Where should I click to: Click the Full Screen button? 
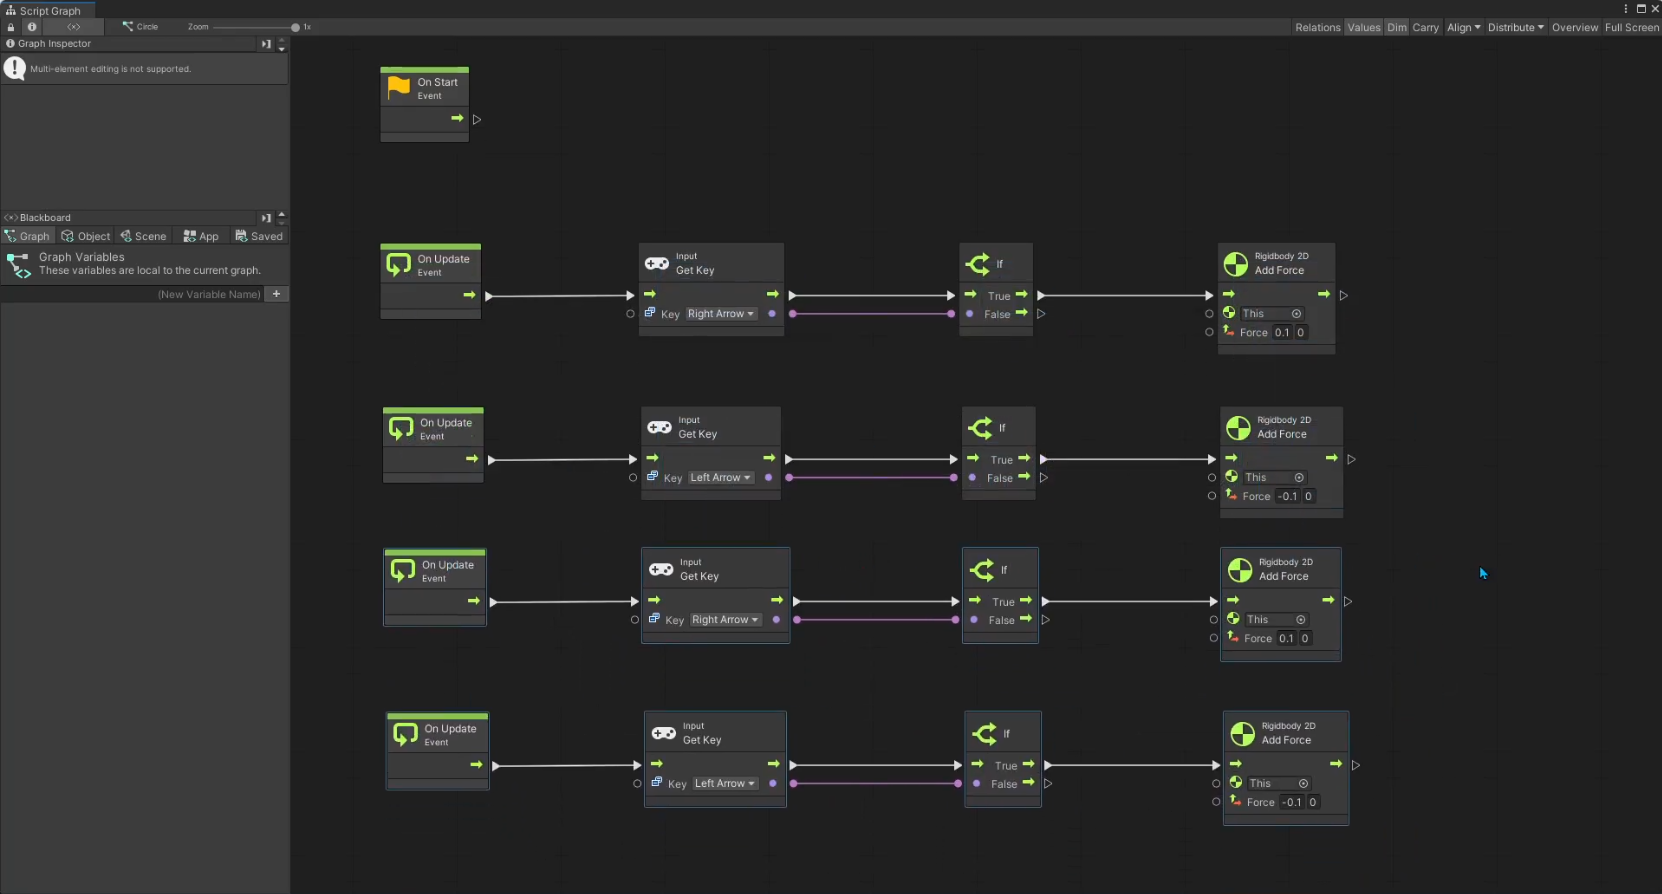tap(1631, 28)
